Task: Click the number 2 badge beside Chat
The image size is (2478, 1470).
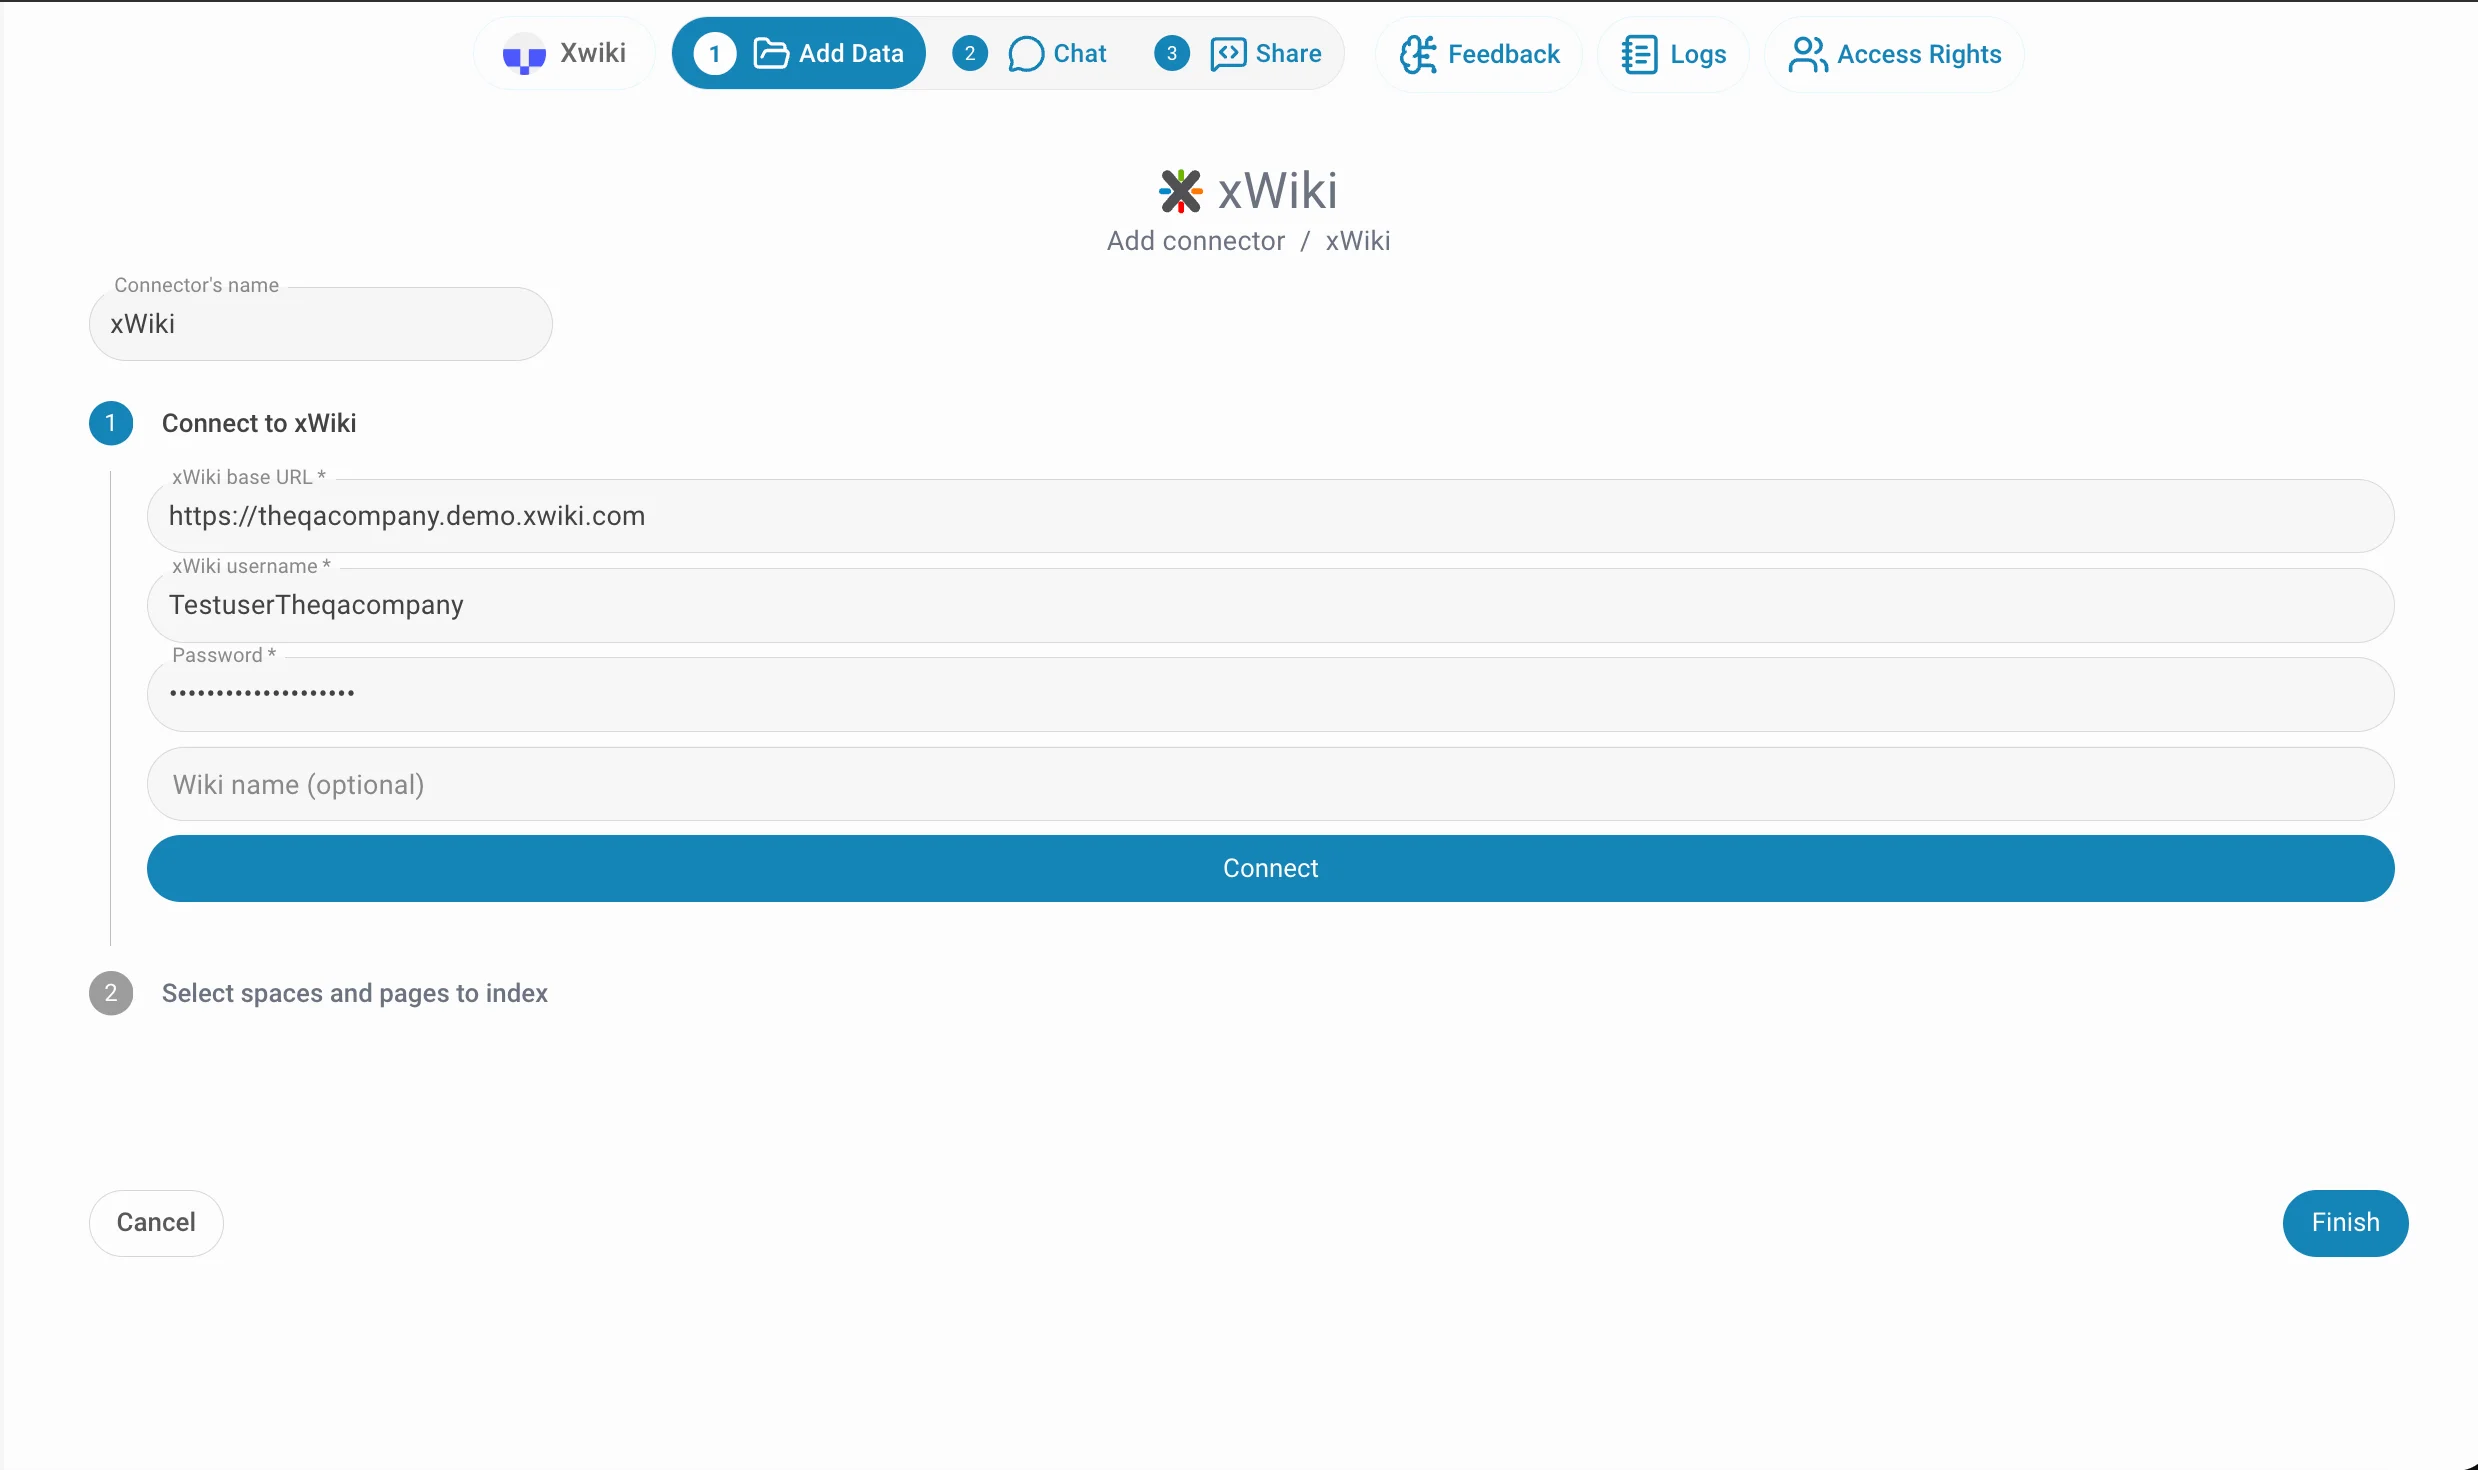Action: (970, 53)
